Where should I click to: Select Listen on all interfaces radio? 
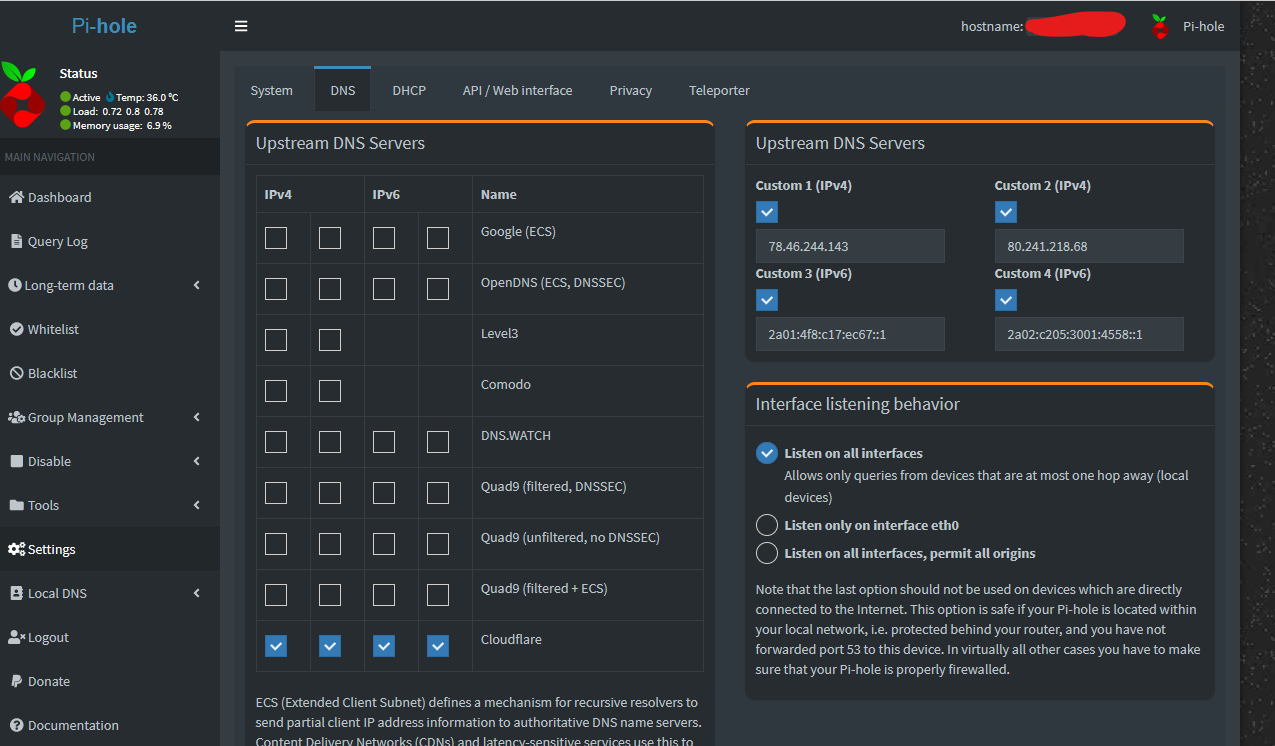(767, 453)
